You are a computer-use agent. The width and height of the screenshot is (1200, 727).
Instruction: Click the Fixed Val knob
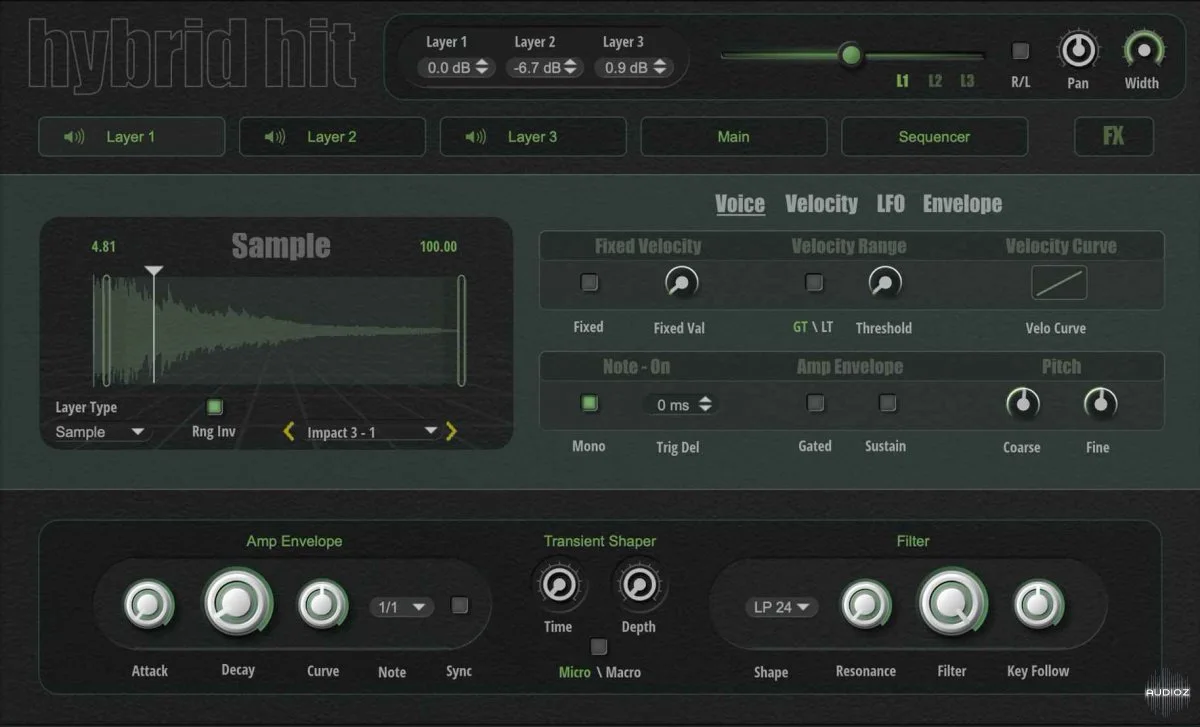pos(681,284)
